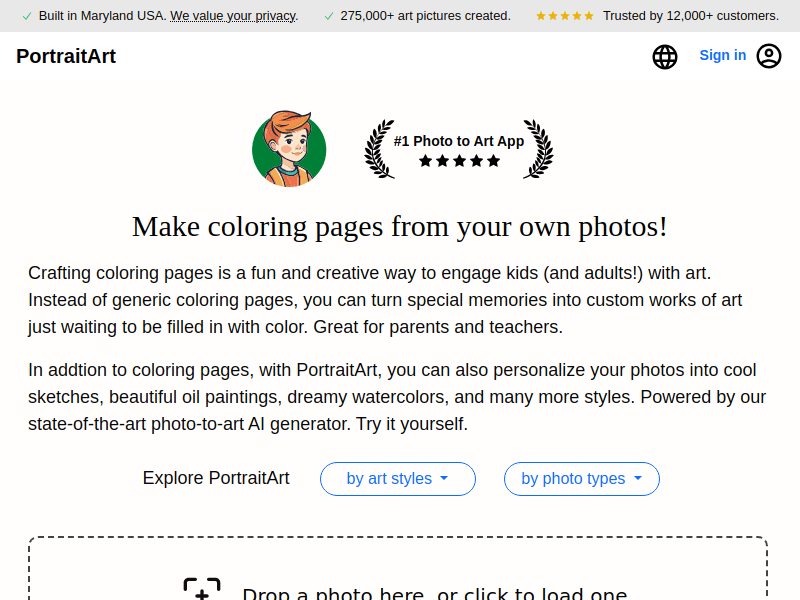800x600 pixels.
Task: Click the add-photo frame icon in drop area
Action: point(202,589)
